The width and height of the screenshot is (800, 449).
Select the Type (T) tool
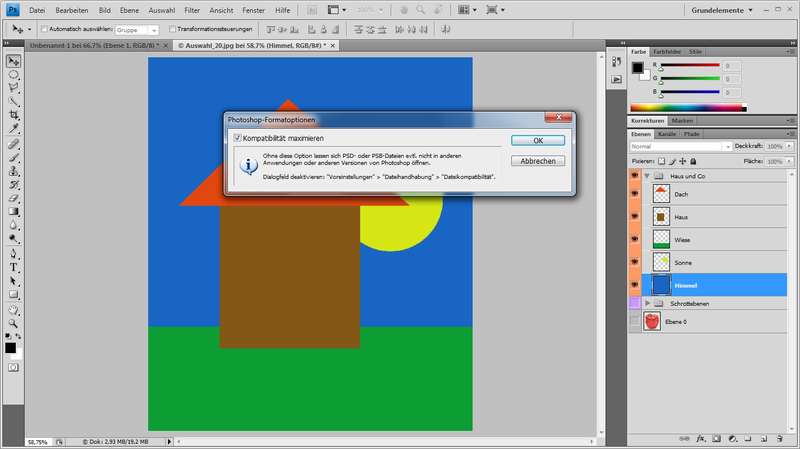[14, 267]
